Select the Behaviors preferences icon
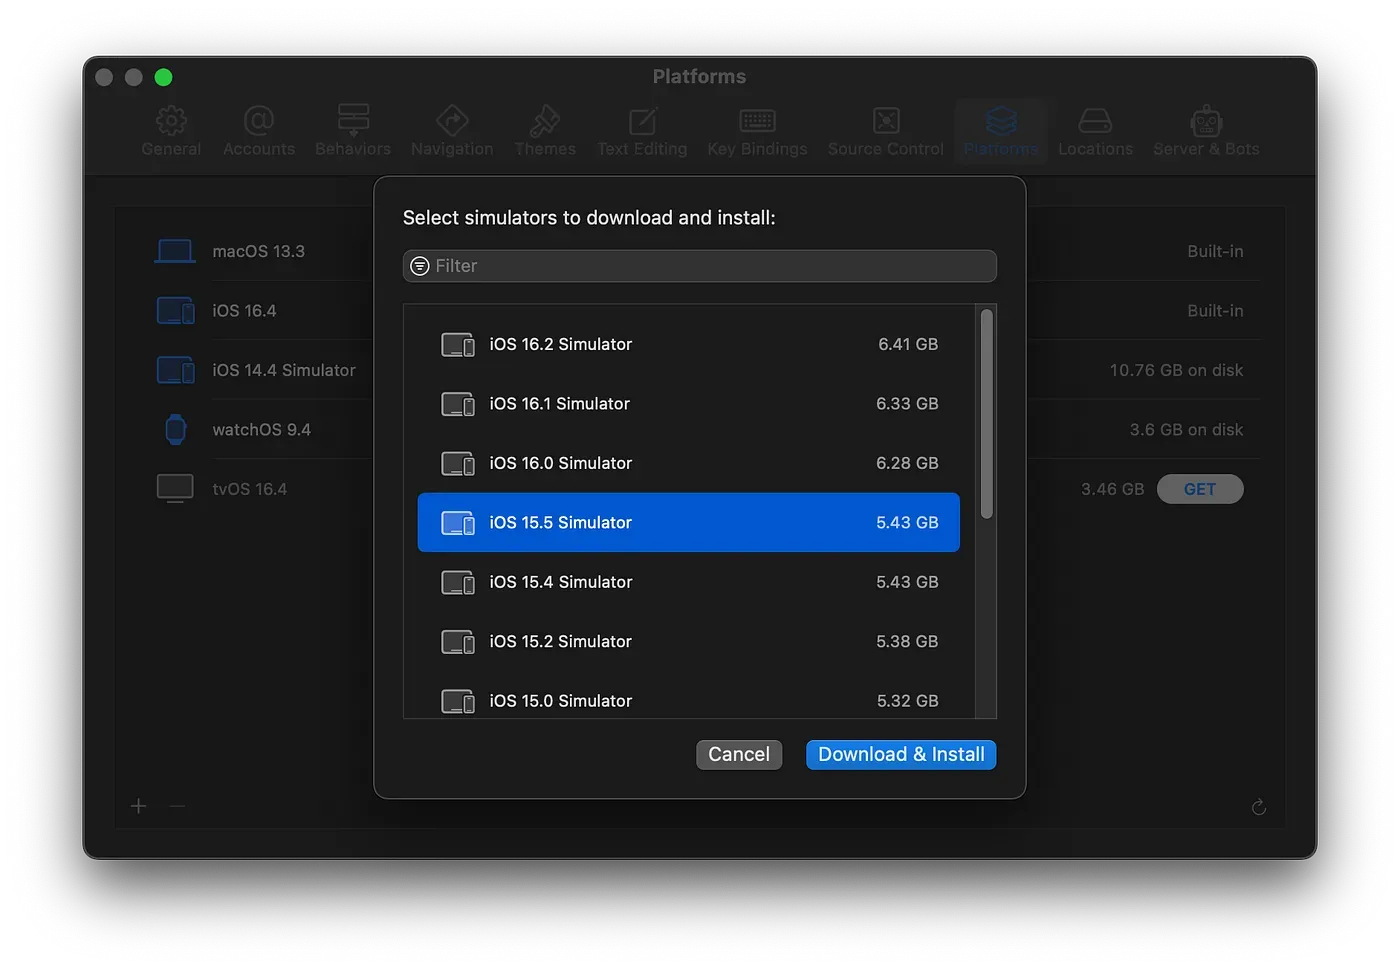This screenshot has height=969, width=1400. tap(353, 121)
